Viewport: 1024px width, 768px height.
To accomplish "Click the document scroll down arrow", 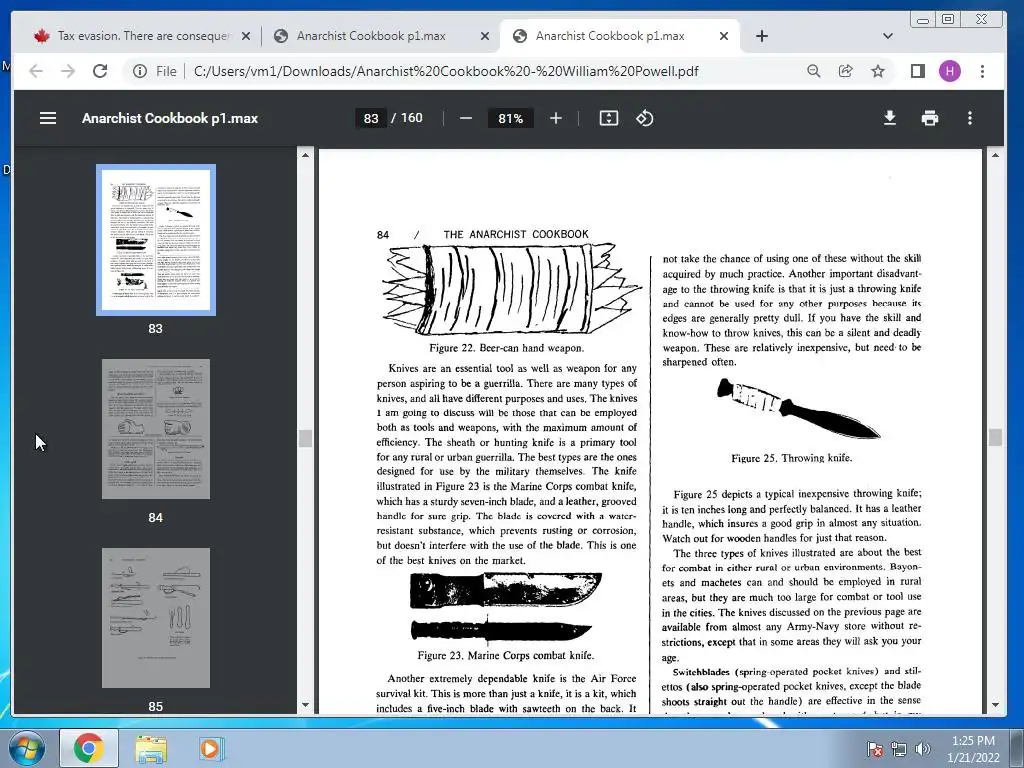I will coord(995,705).
